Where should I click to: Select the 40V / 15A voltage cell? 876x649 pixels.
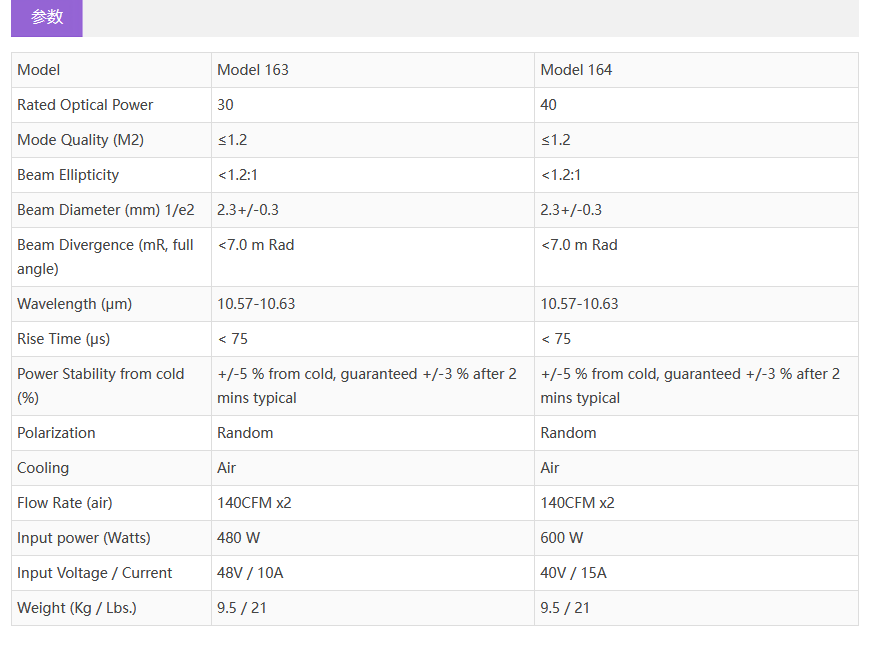(574, 573)
